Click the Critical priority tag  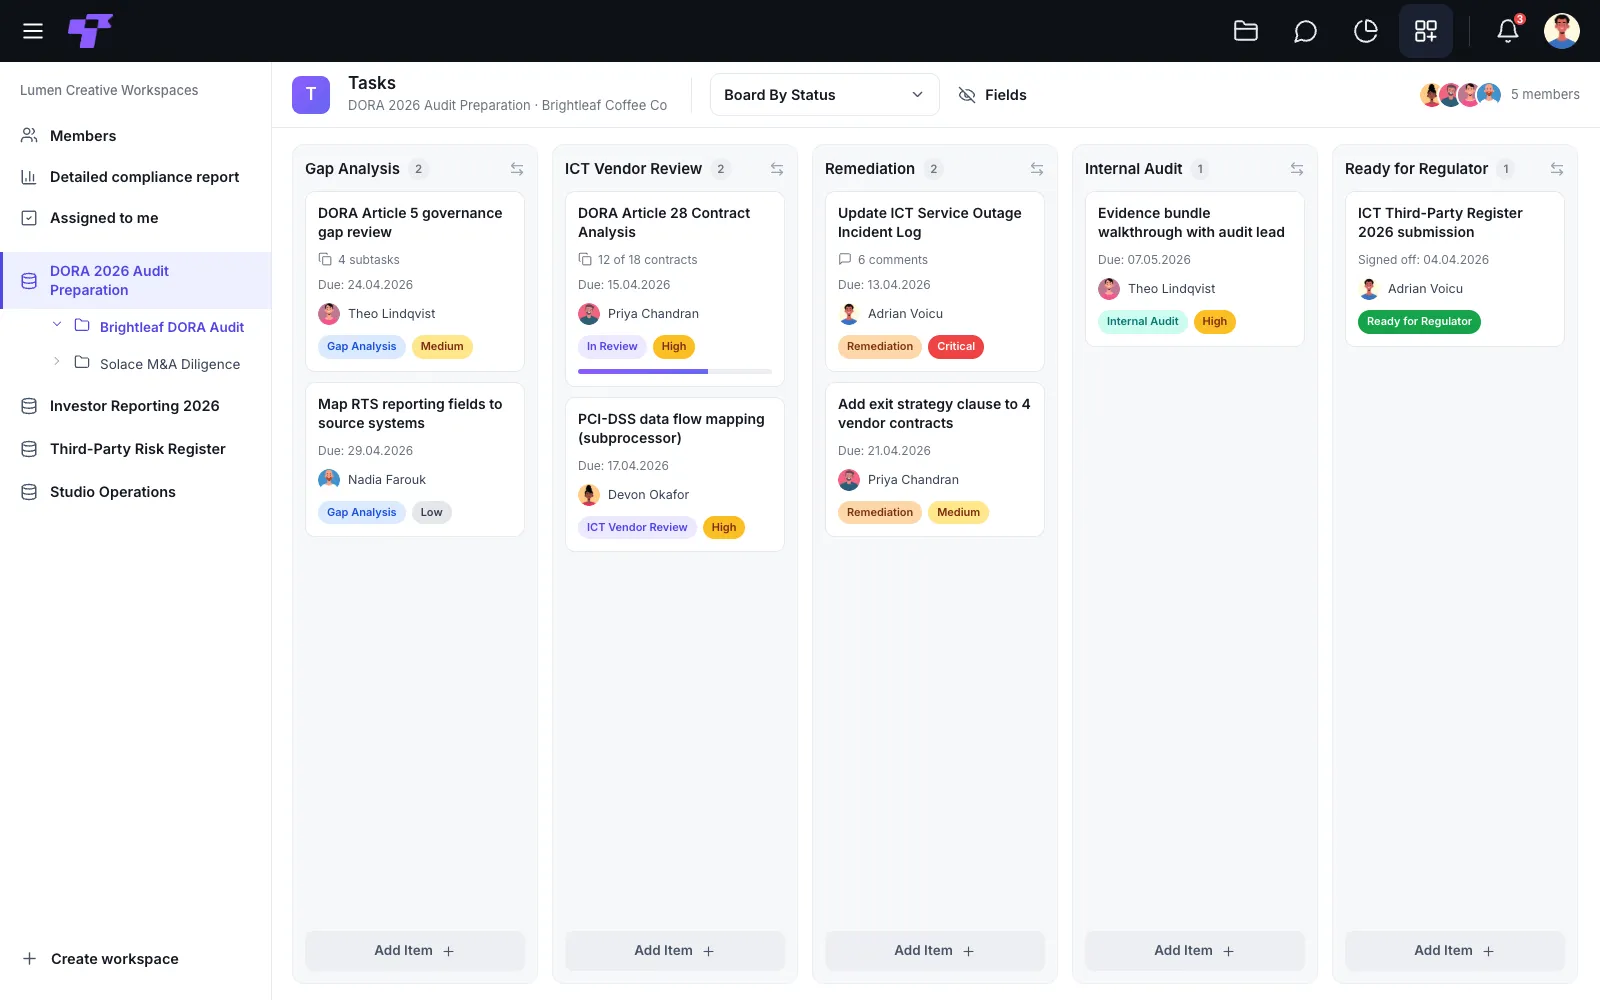[956, 347]
